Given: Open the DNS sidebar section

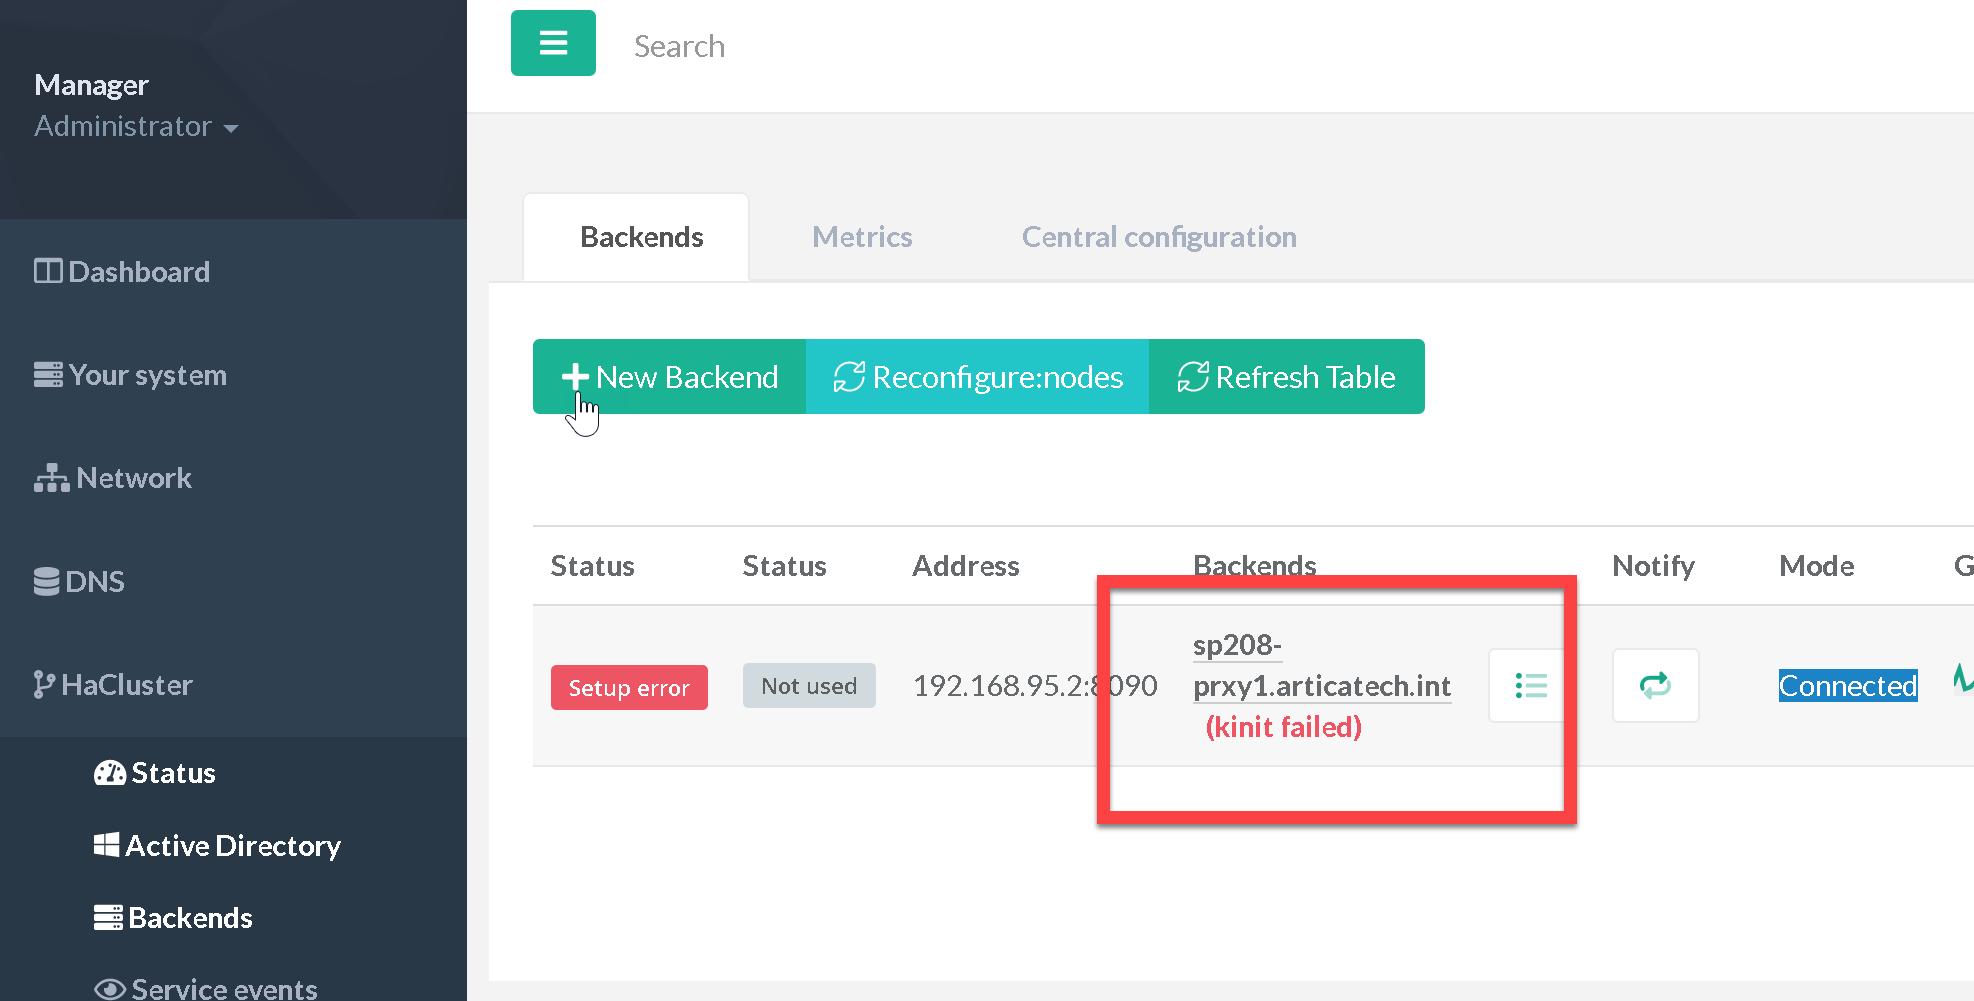Looking at the screenshot, I should point(79,582).
